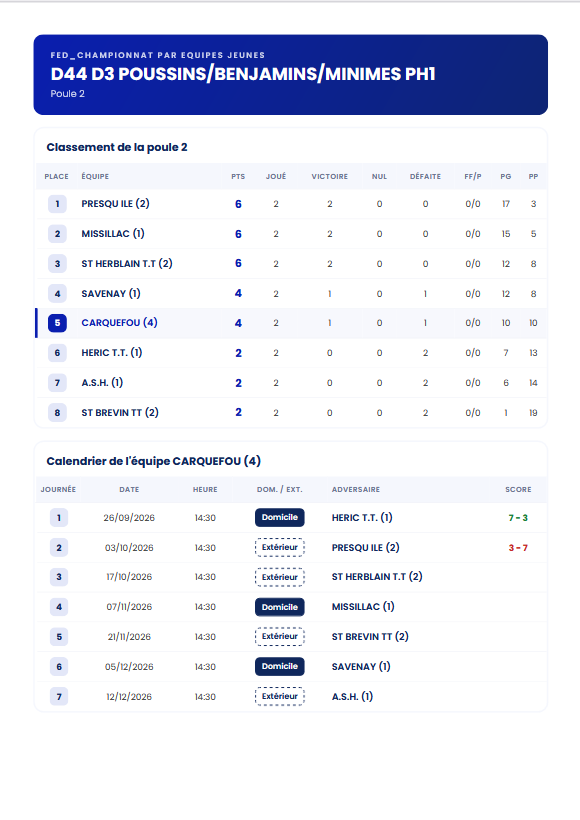Open opponent A.S.H. (1) in the calendar
The height and width of the screenshot is (820, 580).
352,697
